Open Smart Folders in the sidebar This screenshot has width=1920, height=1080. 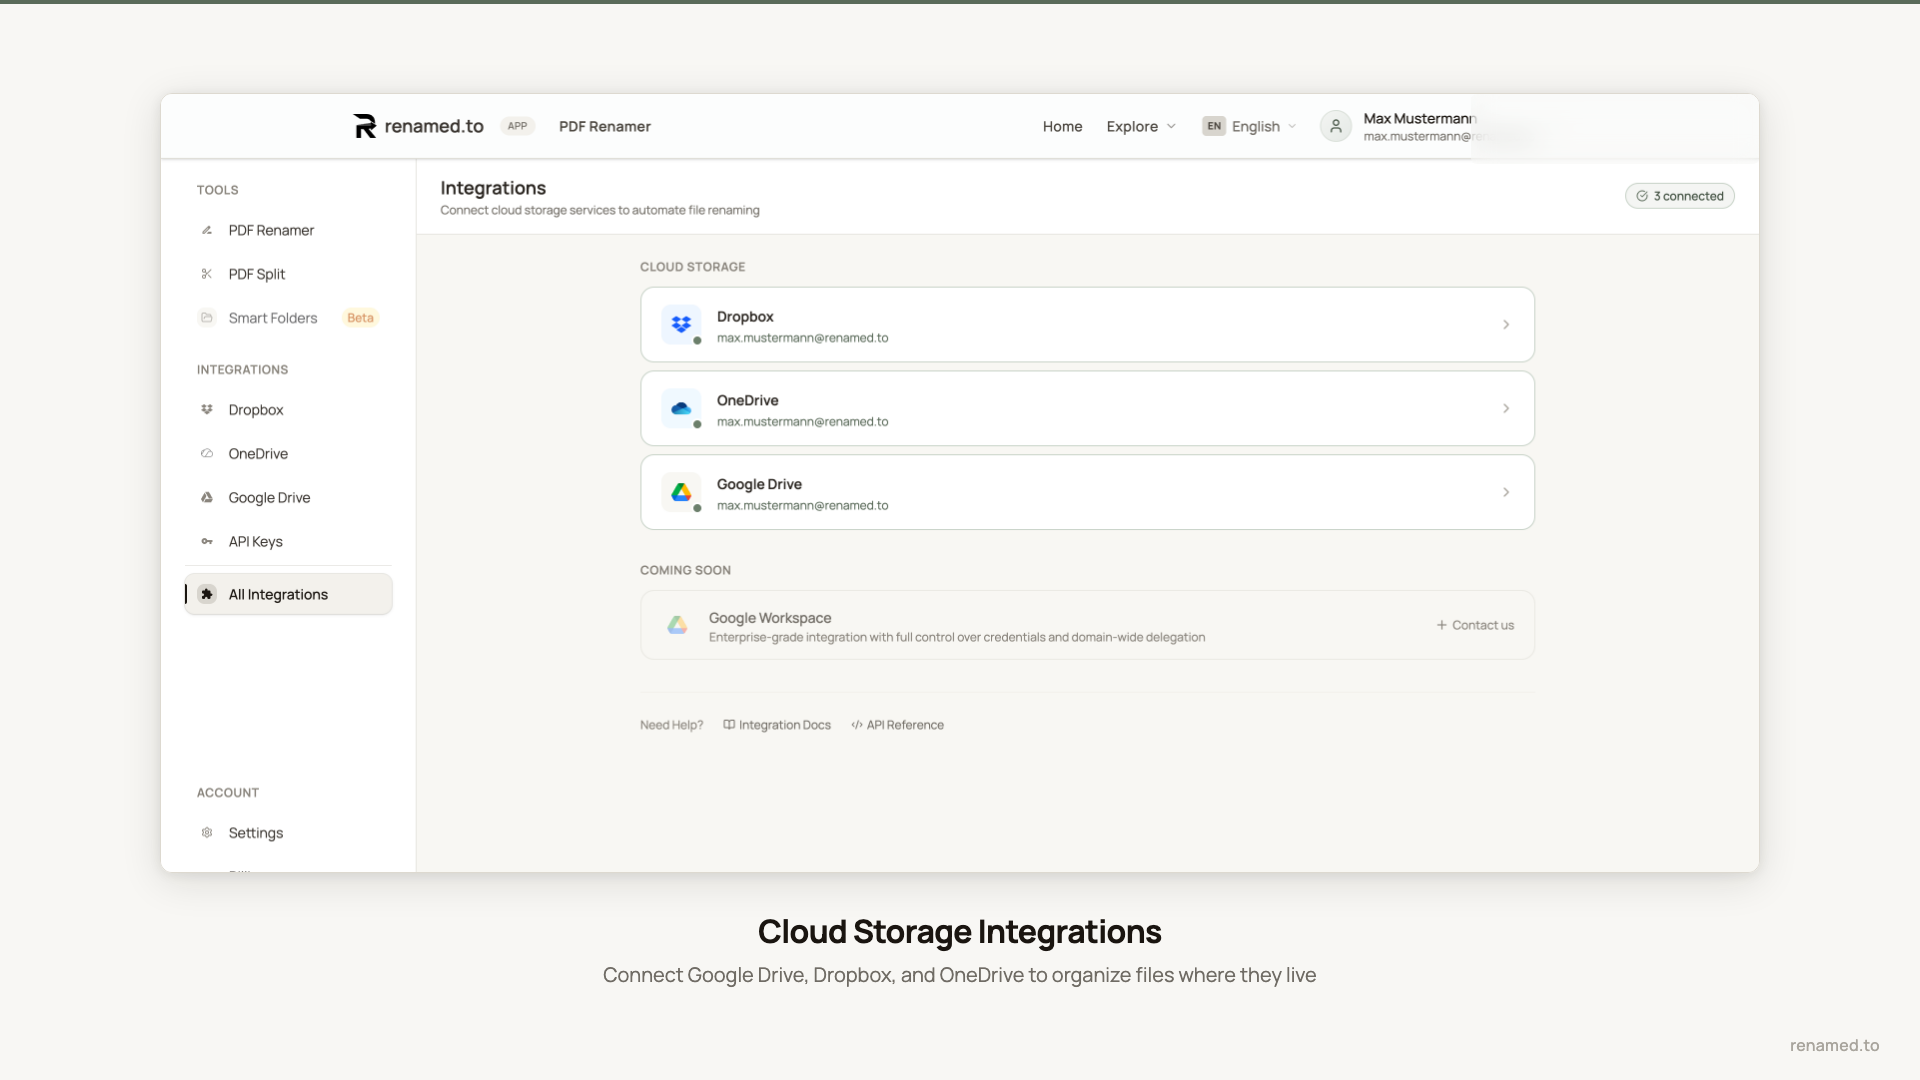[x=273, y=318]
